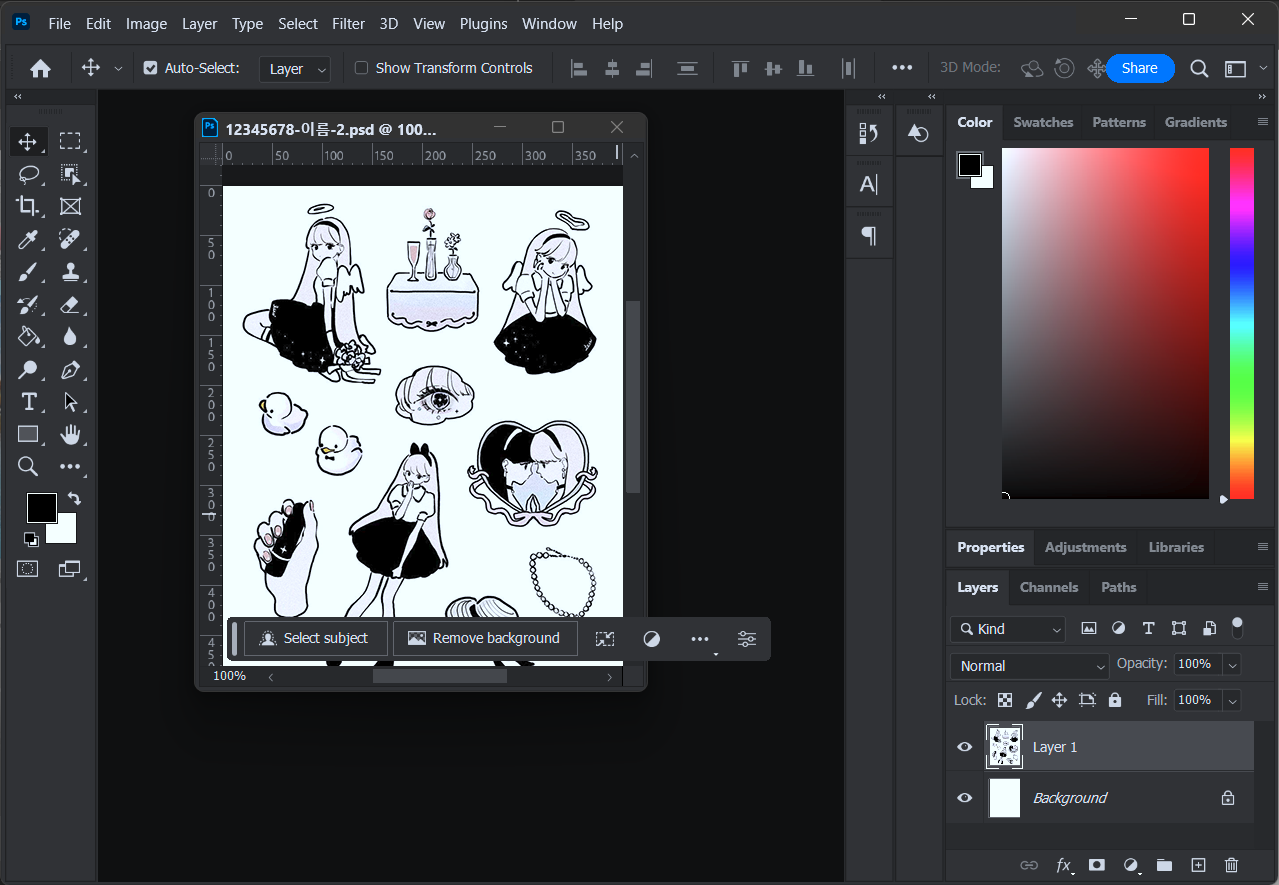
Task: Select the Pen tool
Action: (x=70, y=370)
